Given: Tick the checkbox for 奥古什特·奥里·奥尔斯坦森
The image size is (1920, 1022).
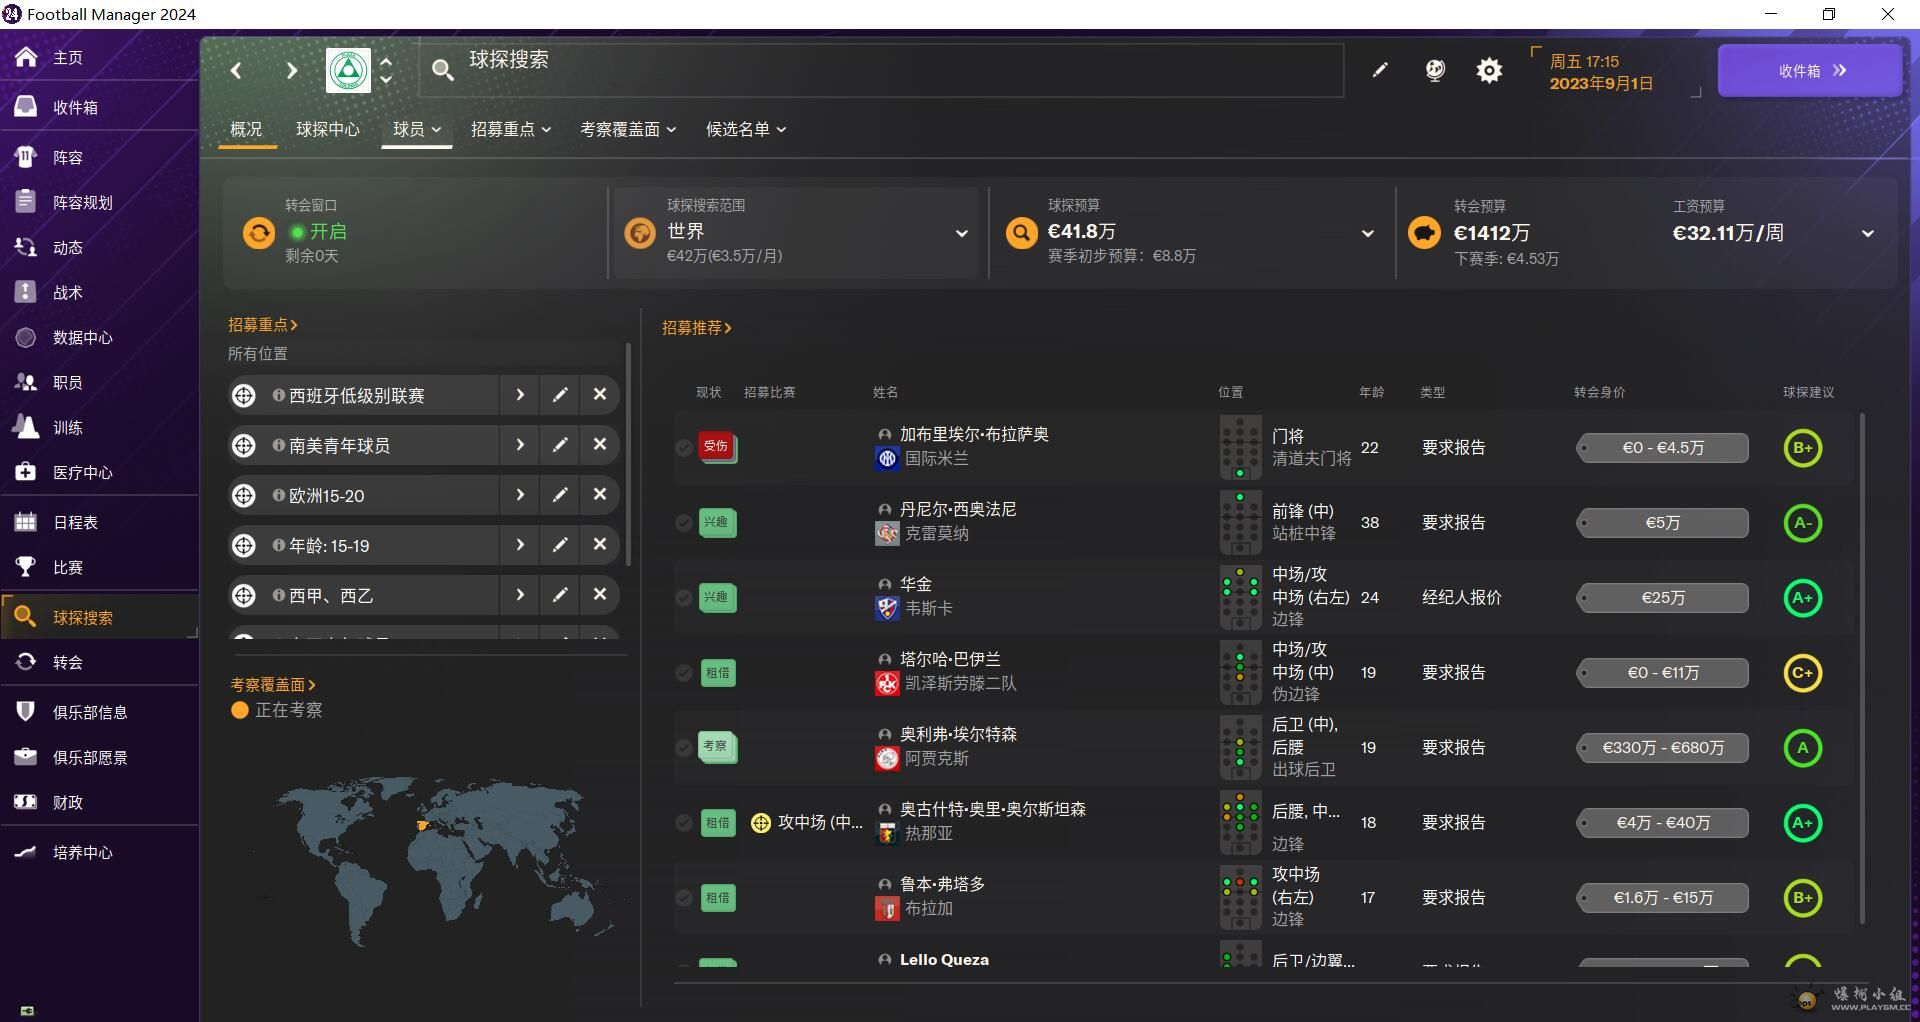Looking at the screenshot, I should [684, 823].
